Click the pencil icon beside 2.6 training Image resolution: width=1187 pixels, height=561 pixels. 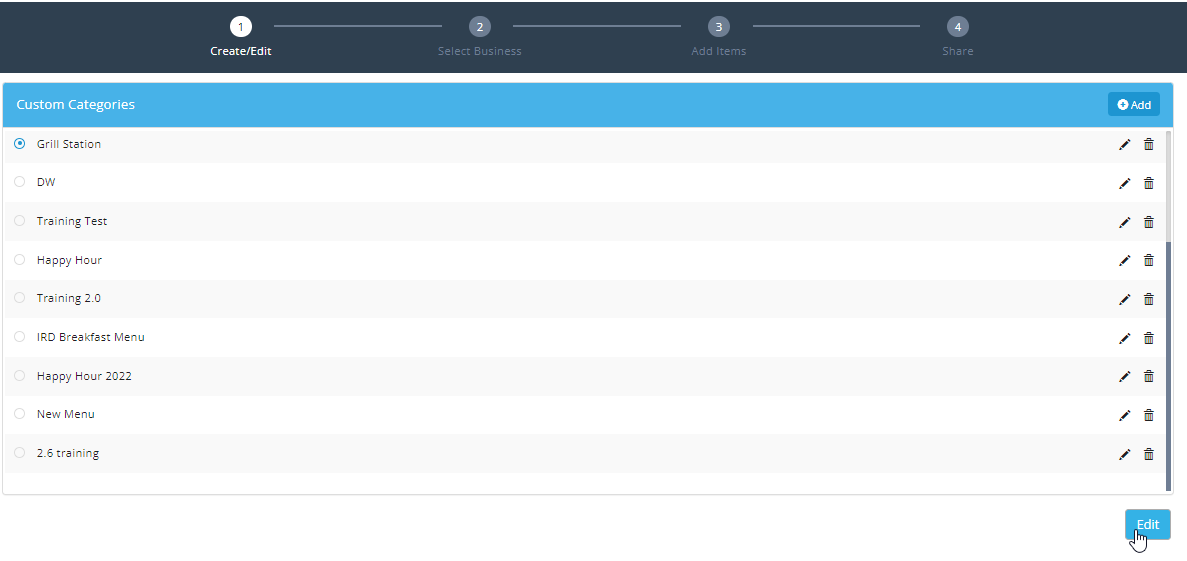1124,454
